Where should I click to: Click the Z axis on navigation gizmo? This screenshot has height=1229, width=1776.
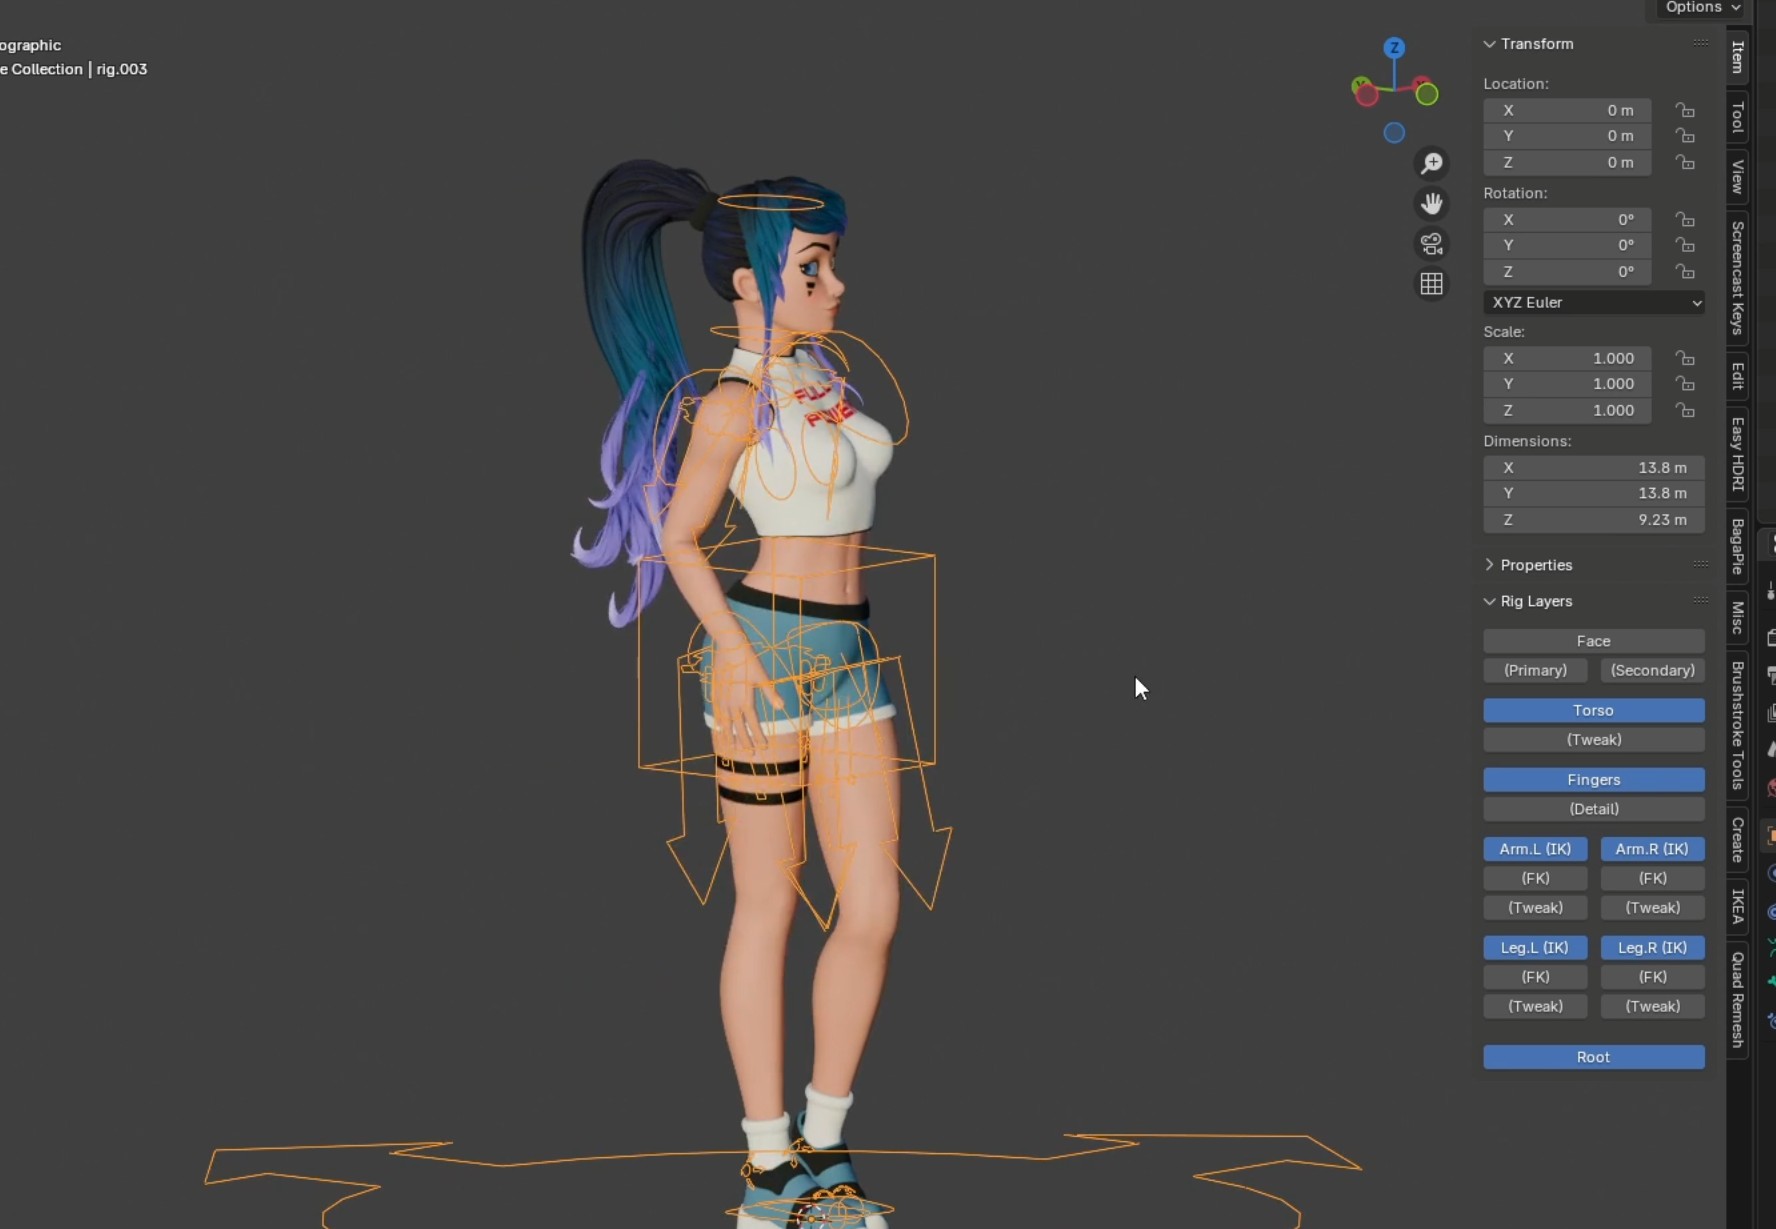tap(1394, 48)
